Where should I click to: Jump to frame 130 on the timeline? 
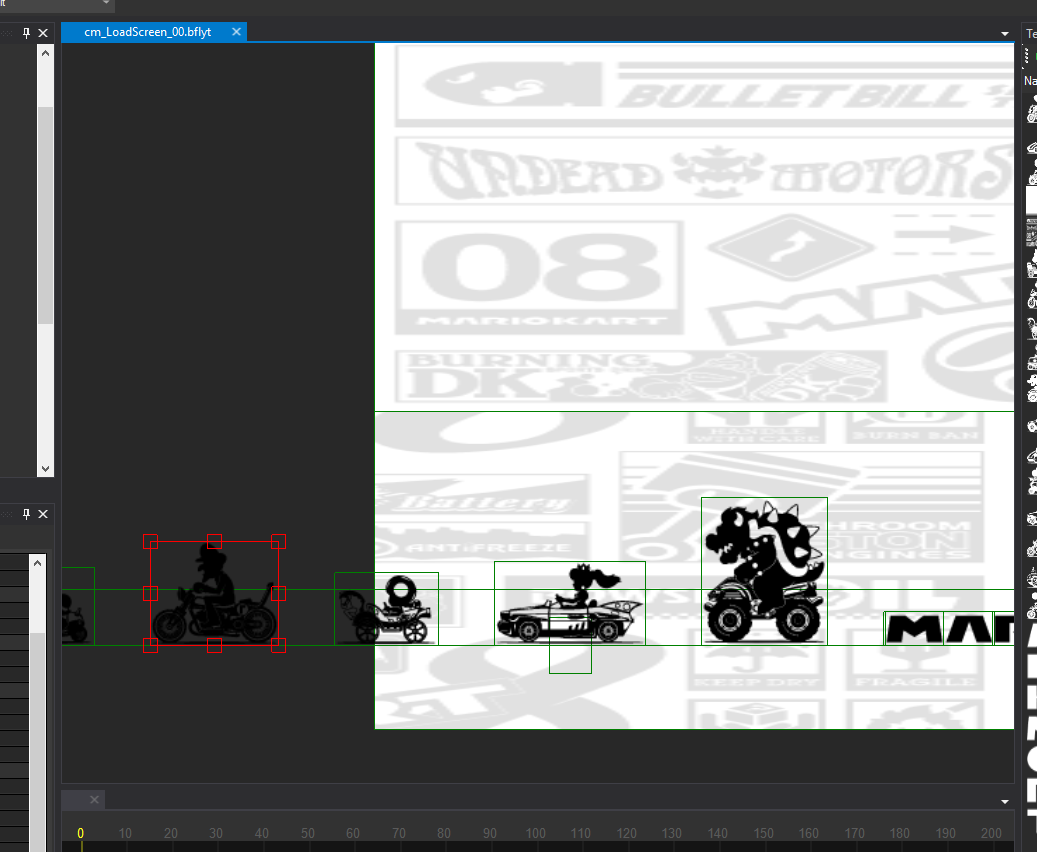(x=671, y=833)
